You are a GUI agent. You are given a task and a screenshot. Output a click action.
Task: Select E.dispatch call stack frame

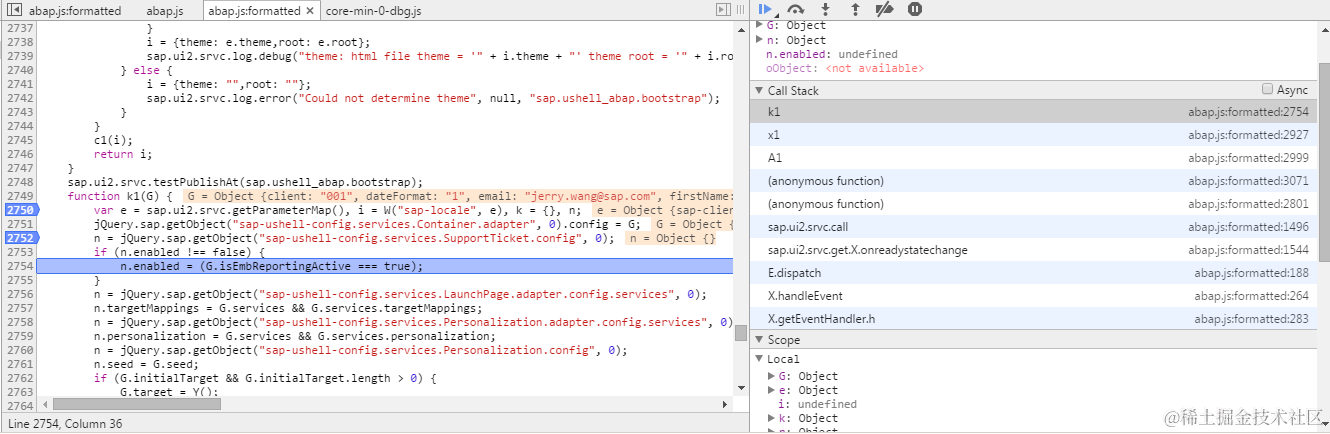coord(1034,273)
